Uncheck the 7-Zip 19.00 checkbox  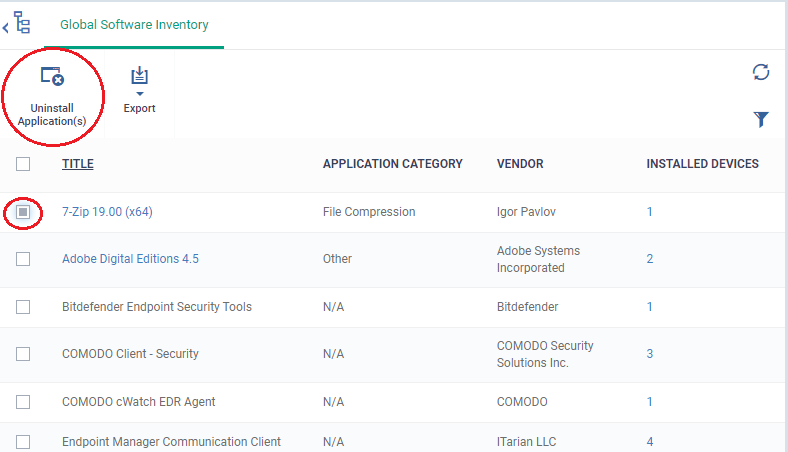click(x=23, y=212)
